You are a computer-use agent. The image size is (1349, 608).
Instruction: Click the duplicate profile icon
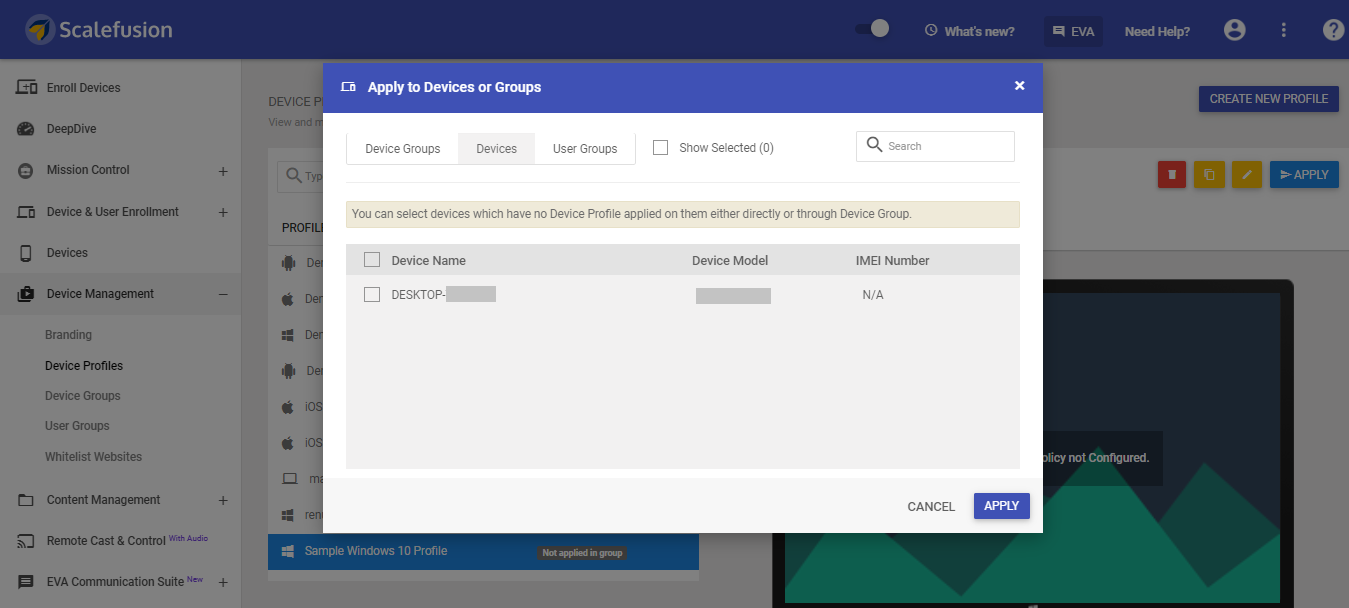[1209, 174]
